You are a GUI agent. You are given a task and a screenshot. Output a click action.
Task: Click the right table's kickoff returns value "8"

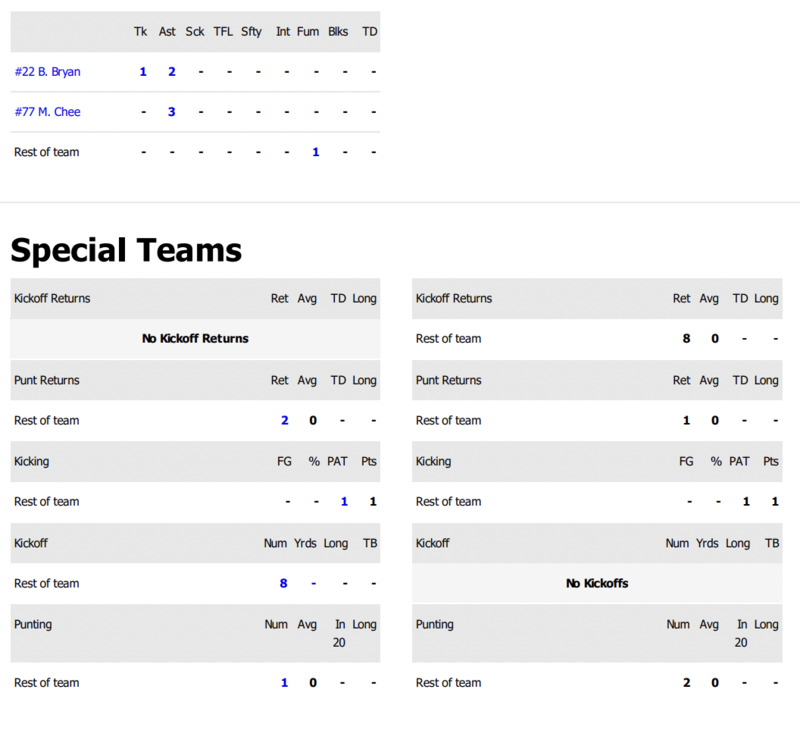pyautogui.click(x=686, y=339)
